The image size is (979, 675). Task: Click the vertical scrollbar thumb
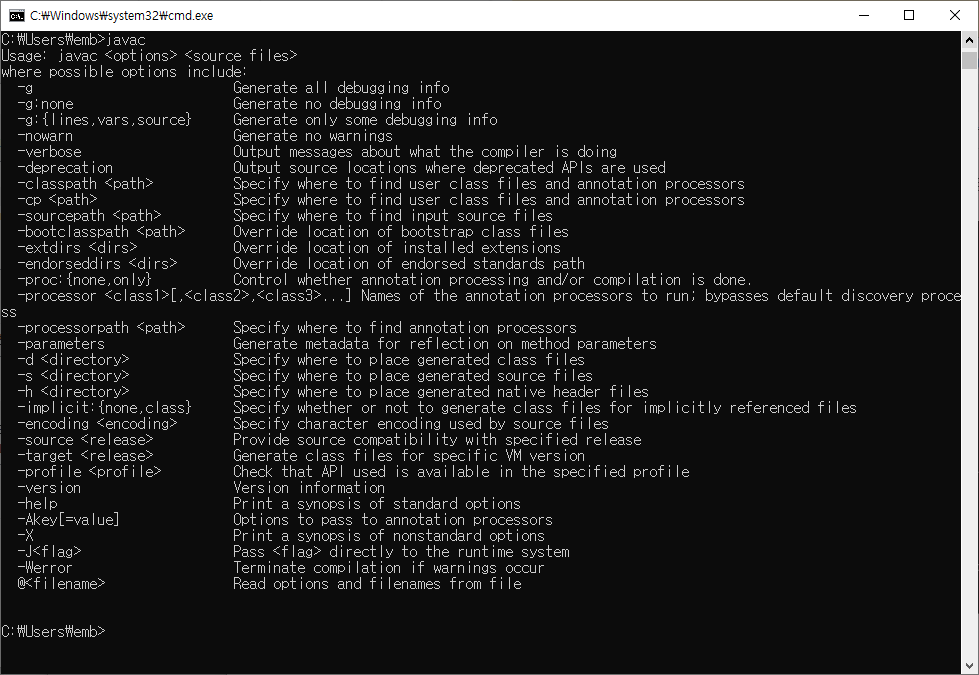coord(969,60)
